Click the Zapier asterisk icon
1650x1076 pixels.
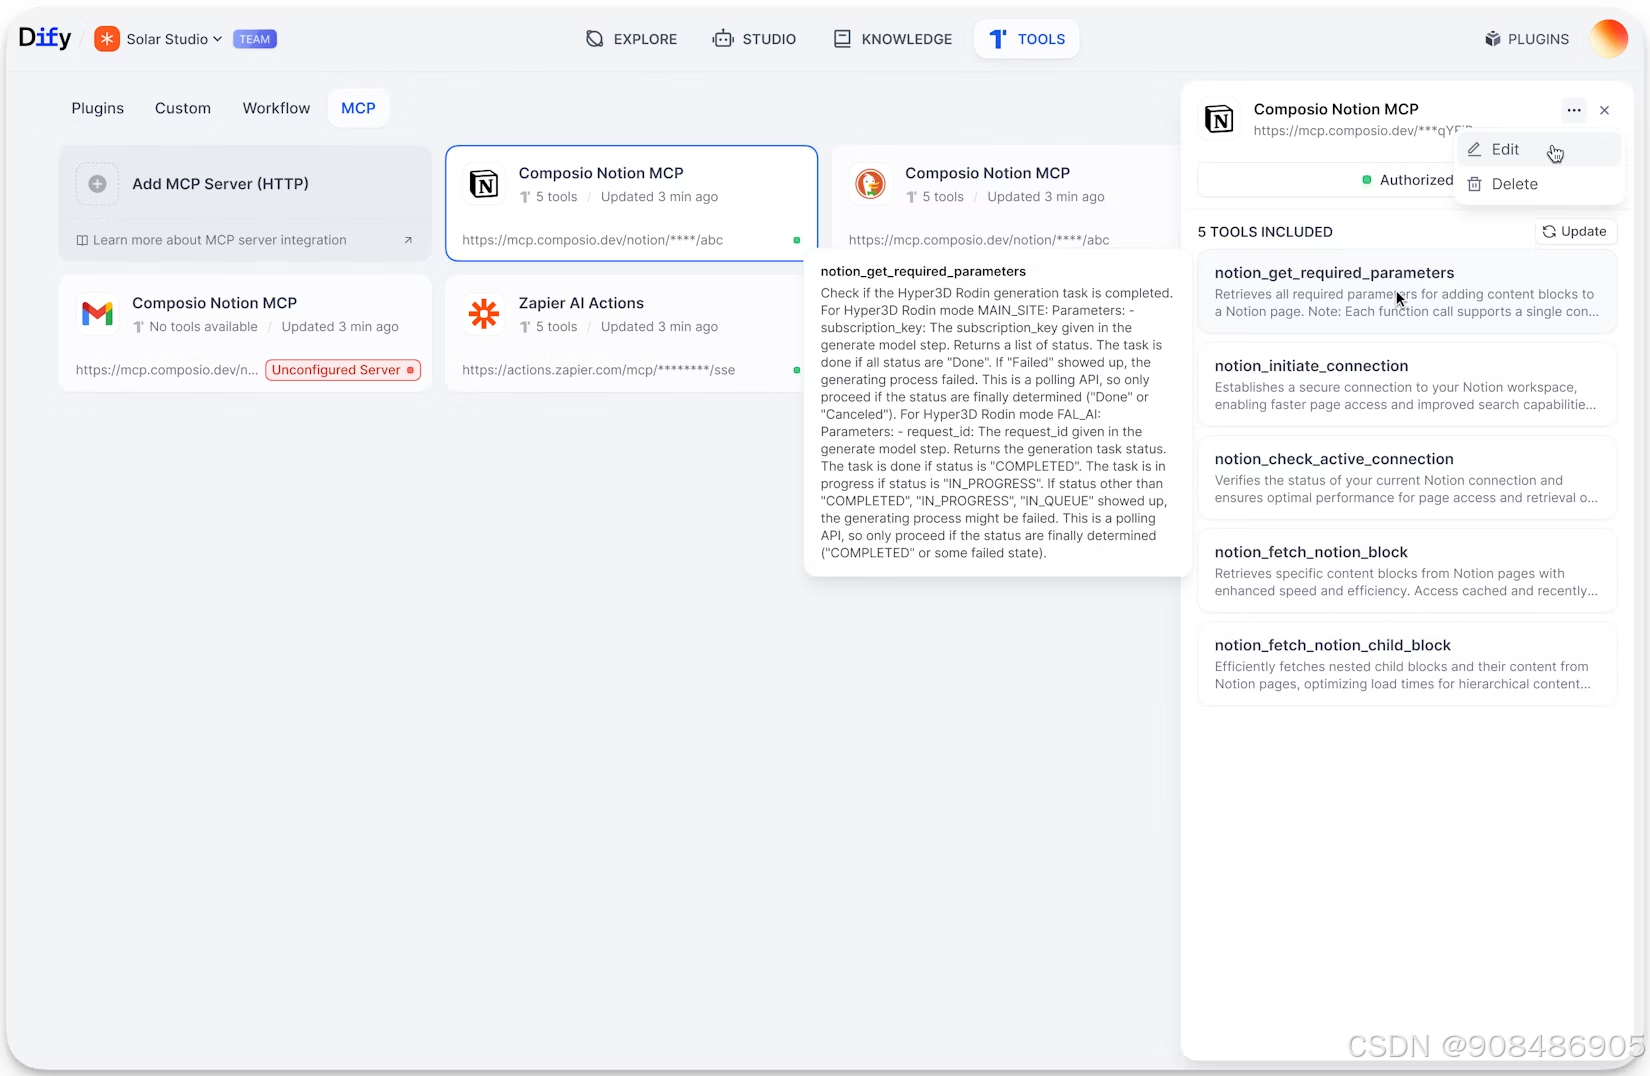(x=484, y=314)
